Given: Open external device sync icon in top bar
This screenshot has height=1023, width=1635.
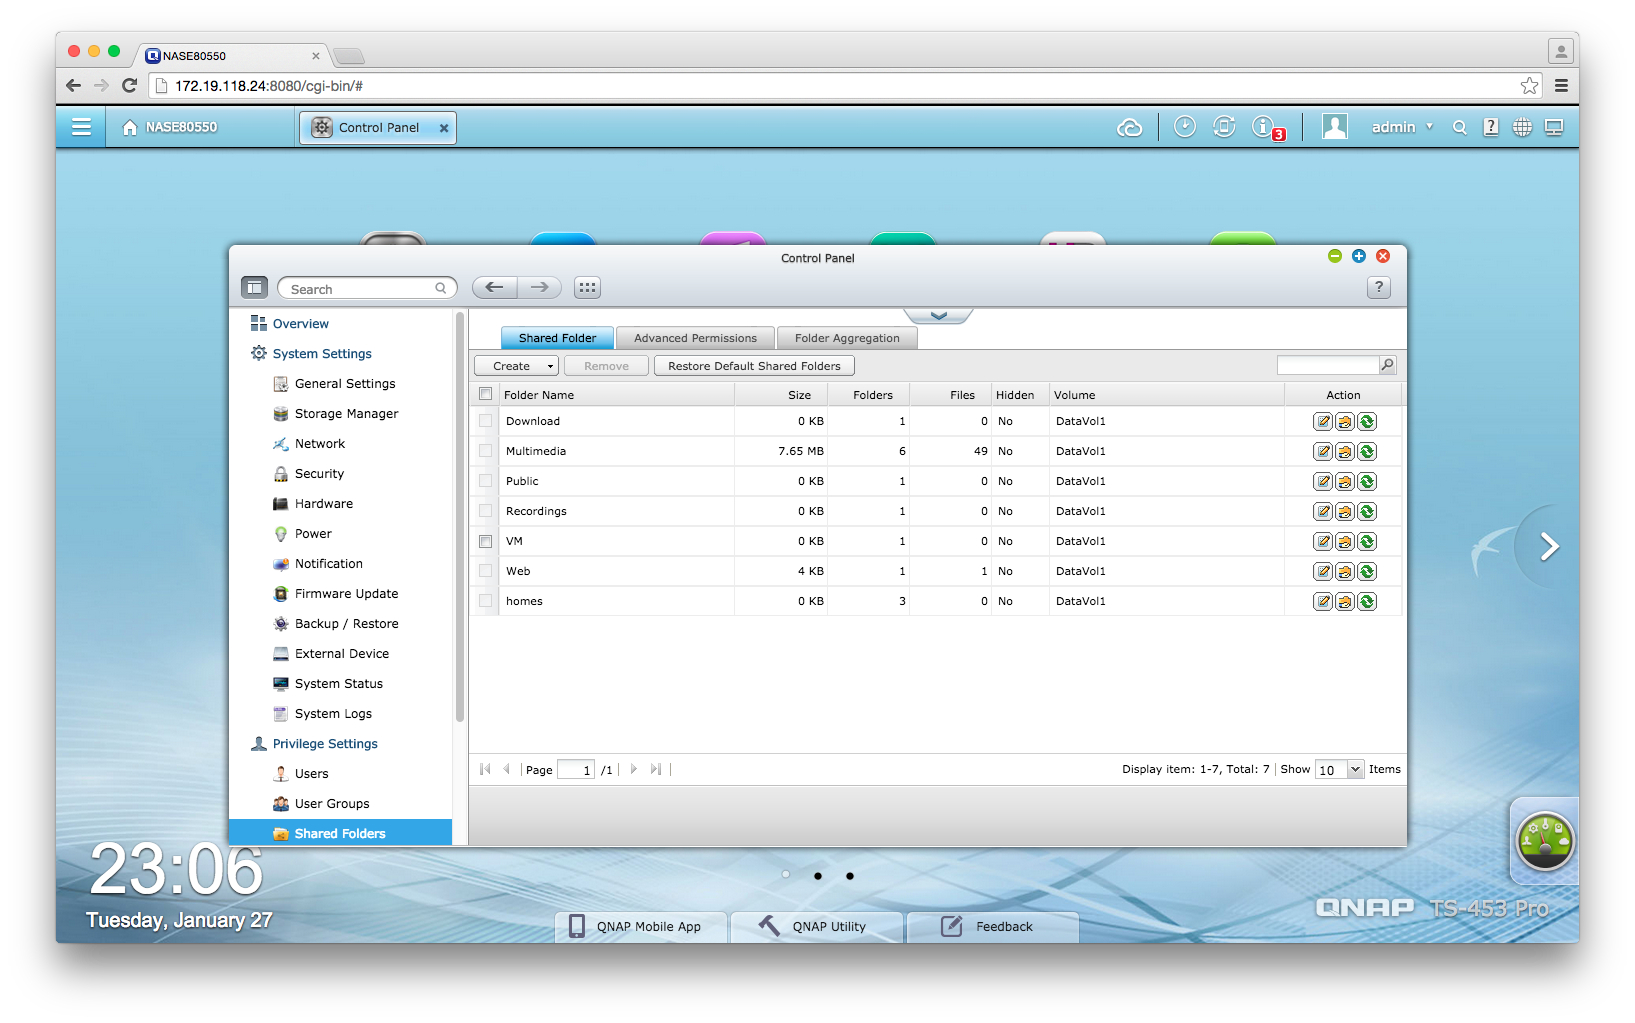Looking at the screenshot, I should 1224,126.
